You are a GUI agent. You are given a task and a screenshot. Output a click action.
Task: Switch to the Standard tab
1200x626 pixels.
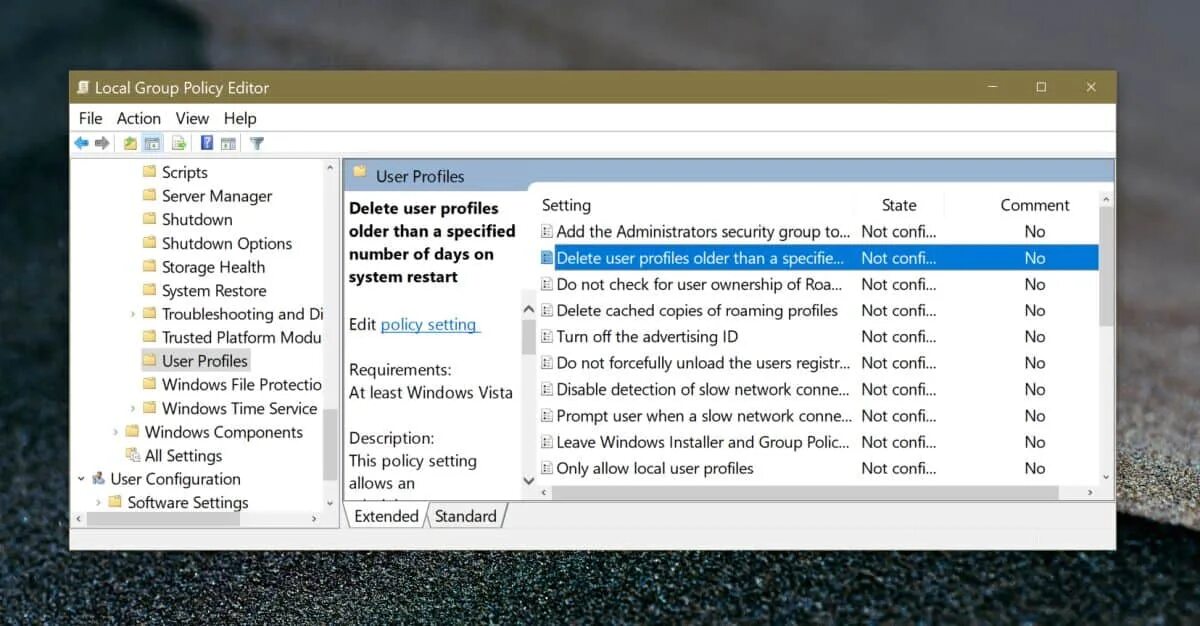466,516
